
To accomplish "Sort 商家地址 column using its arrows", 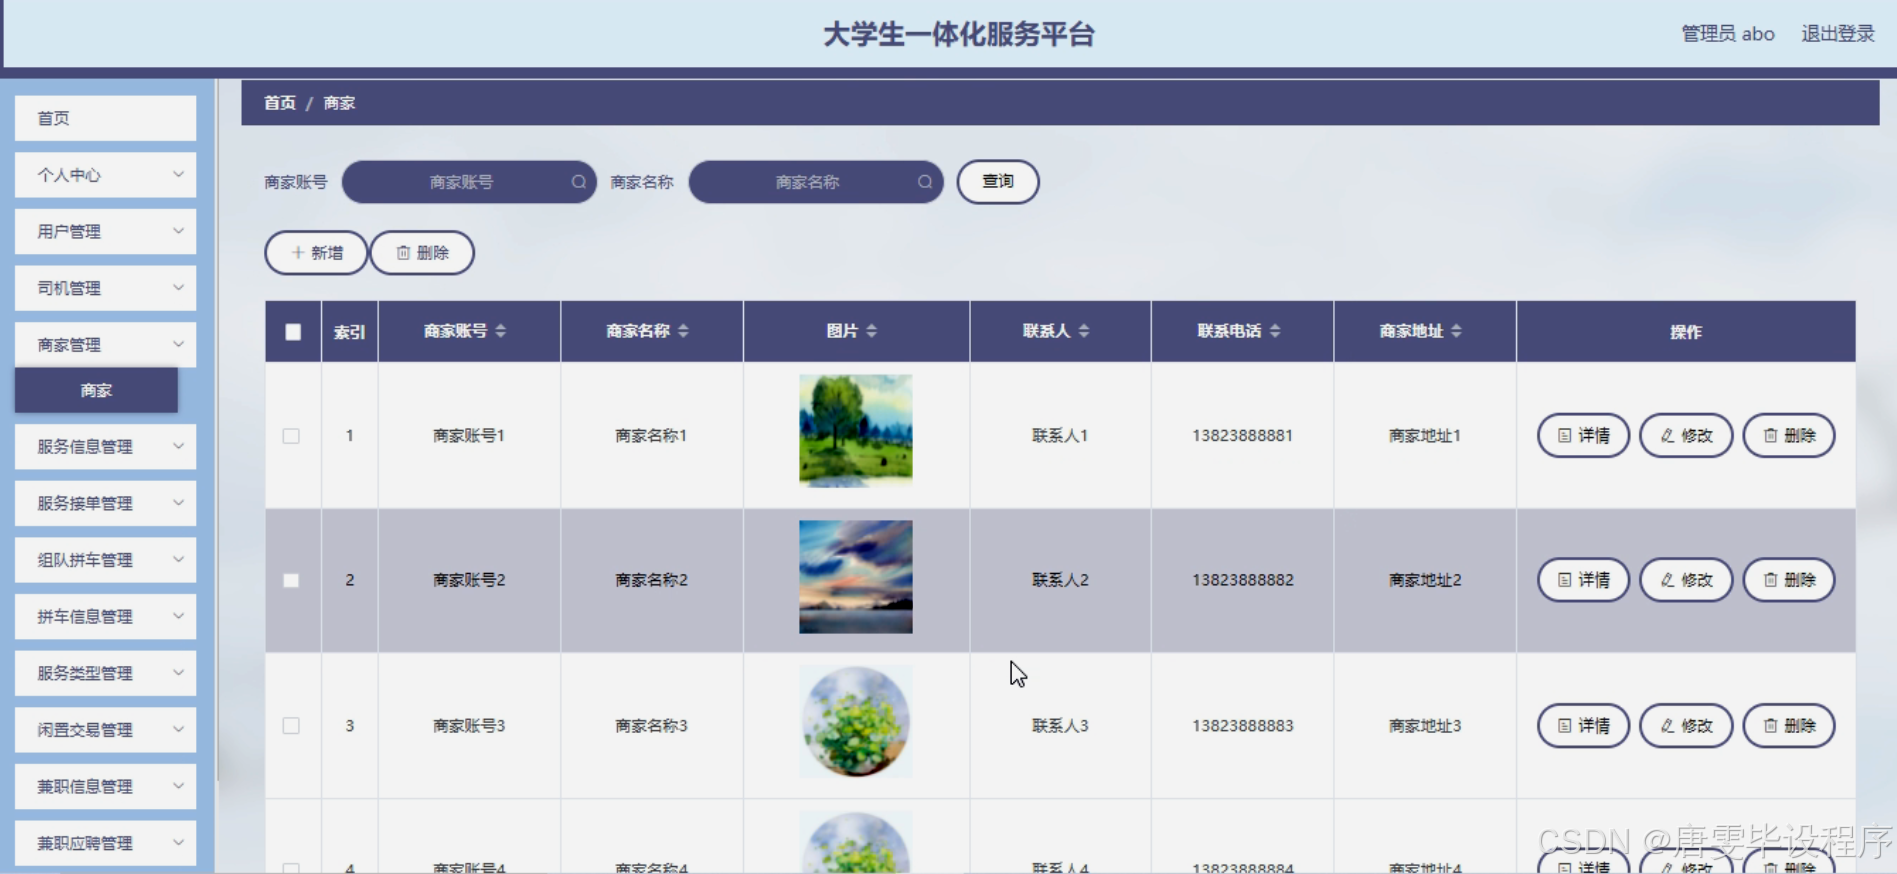I will pyautogui.click(x=1456, y=331).
